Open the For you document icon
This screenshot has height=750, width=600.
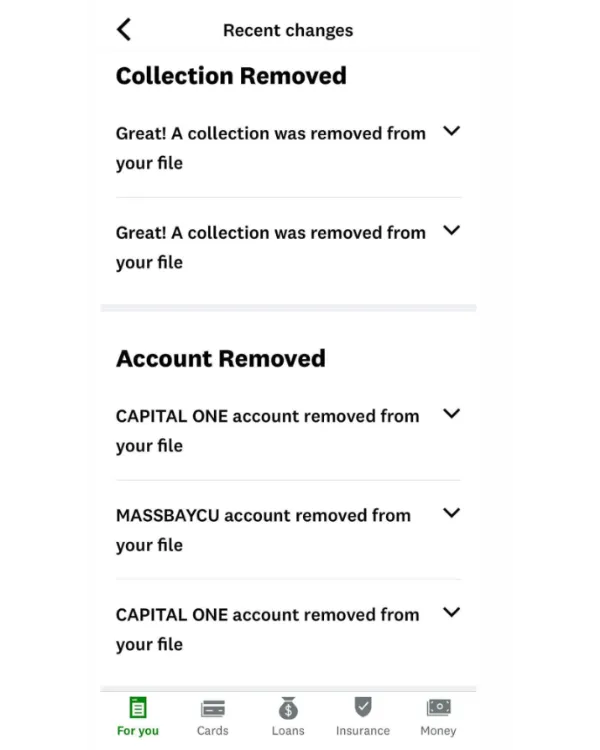click(138, 707)
